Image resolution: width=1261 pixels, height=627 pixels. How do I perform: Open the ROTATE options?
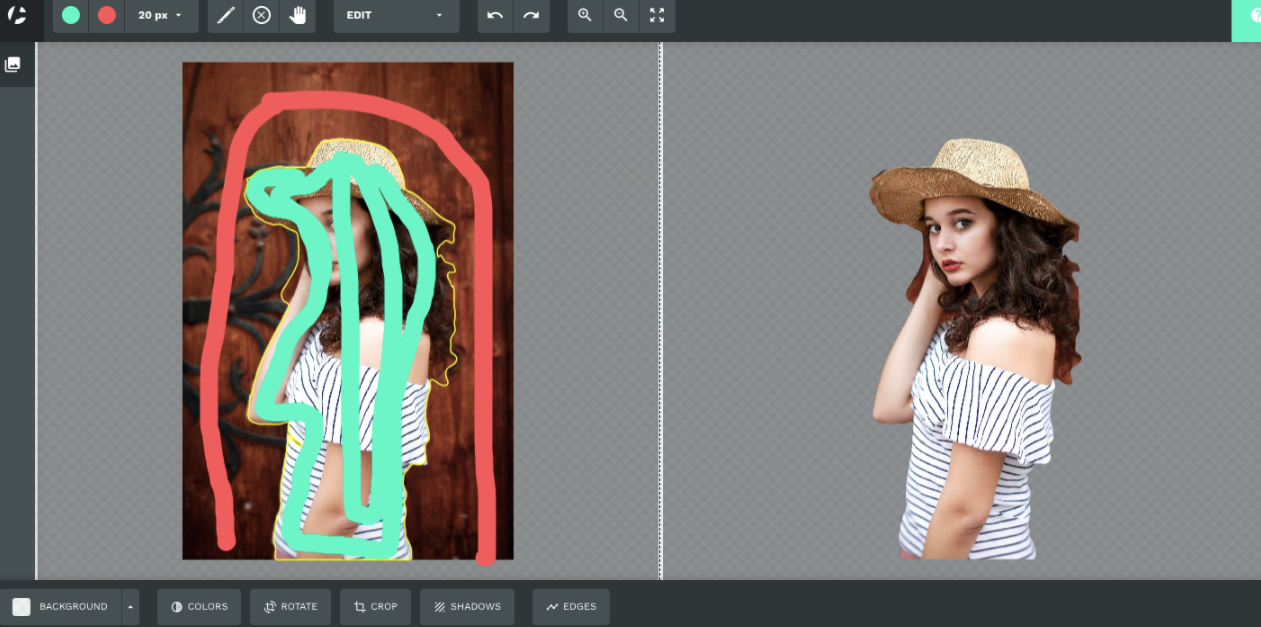(x=291, y=607)
